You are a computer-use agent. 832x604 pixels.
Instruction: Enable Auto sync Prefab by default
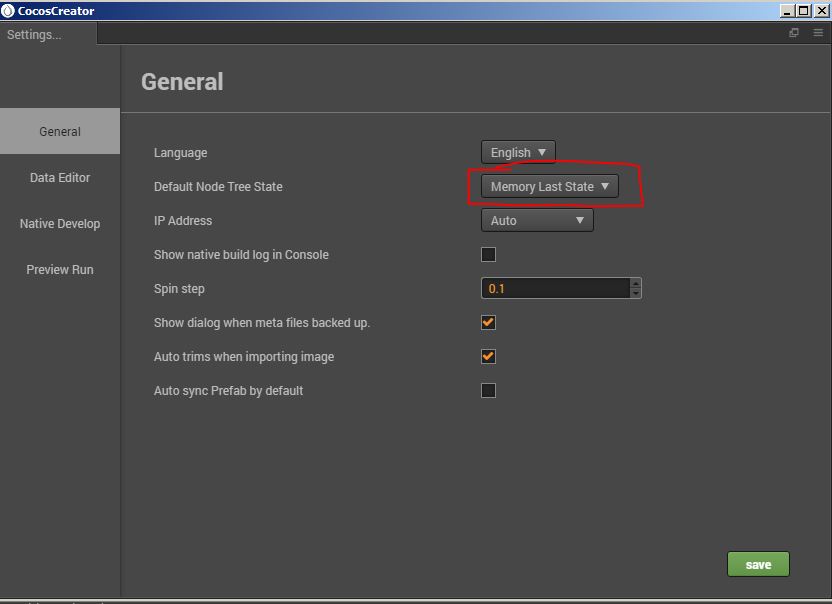click(488, 391)
